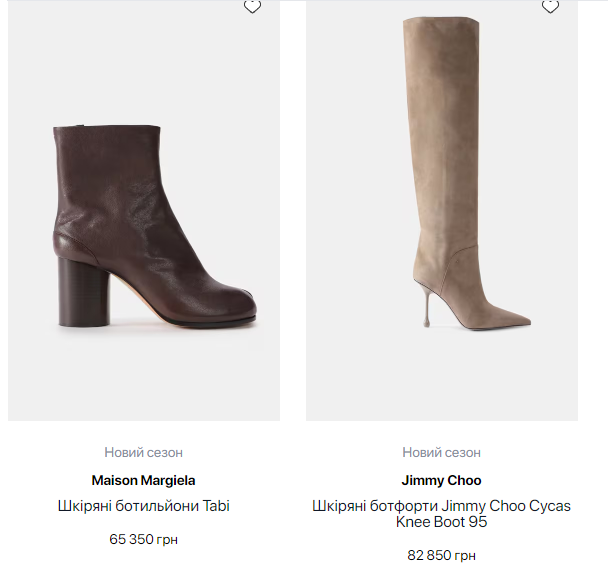Click the 82 850 грн price
Screen dimensions: 608x568
[442, 555]
